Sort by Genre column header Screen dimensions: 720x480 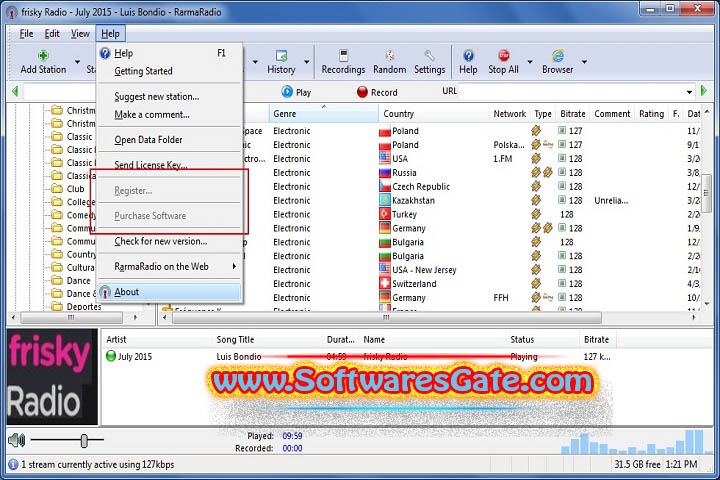(323, 113)
